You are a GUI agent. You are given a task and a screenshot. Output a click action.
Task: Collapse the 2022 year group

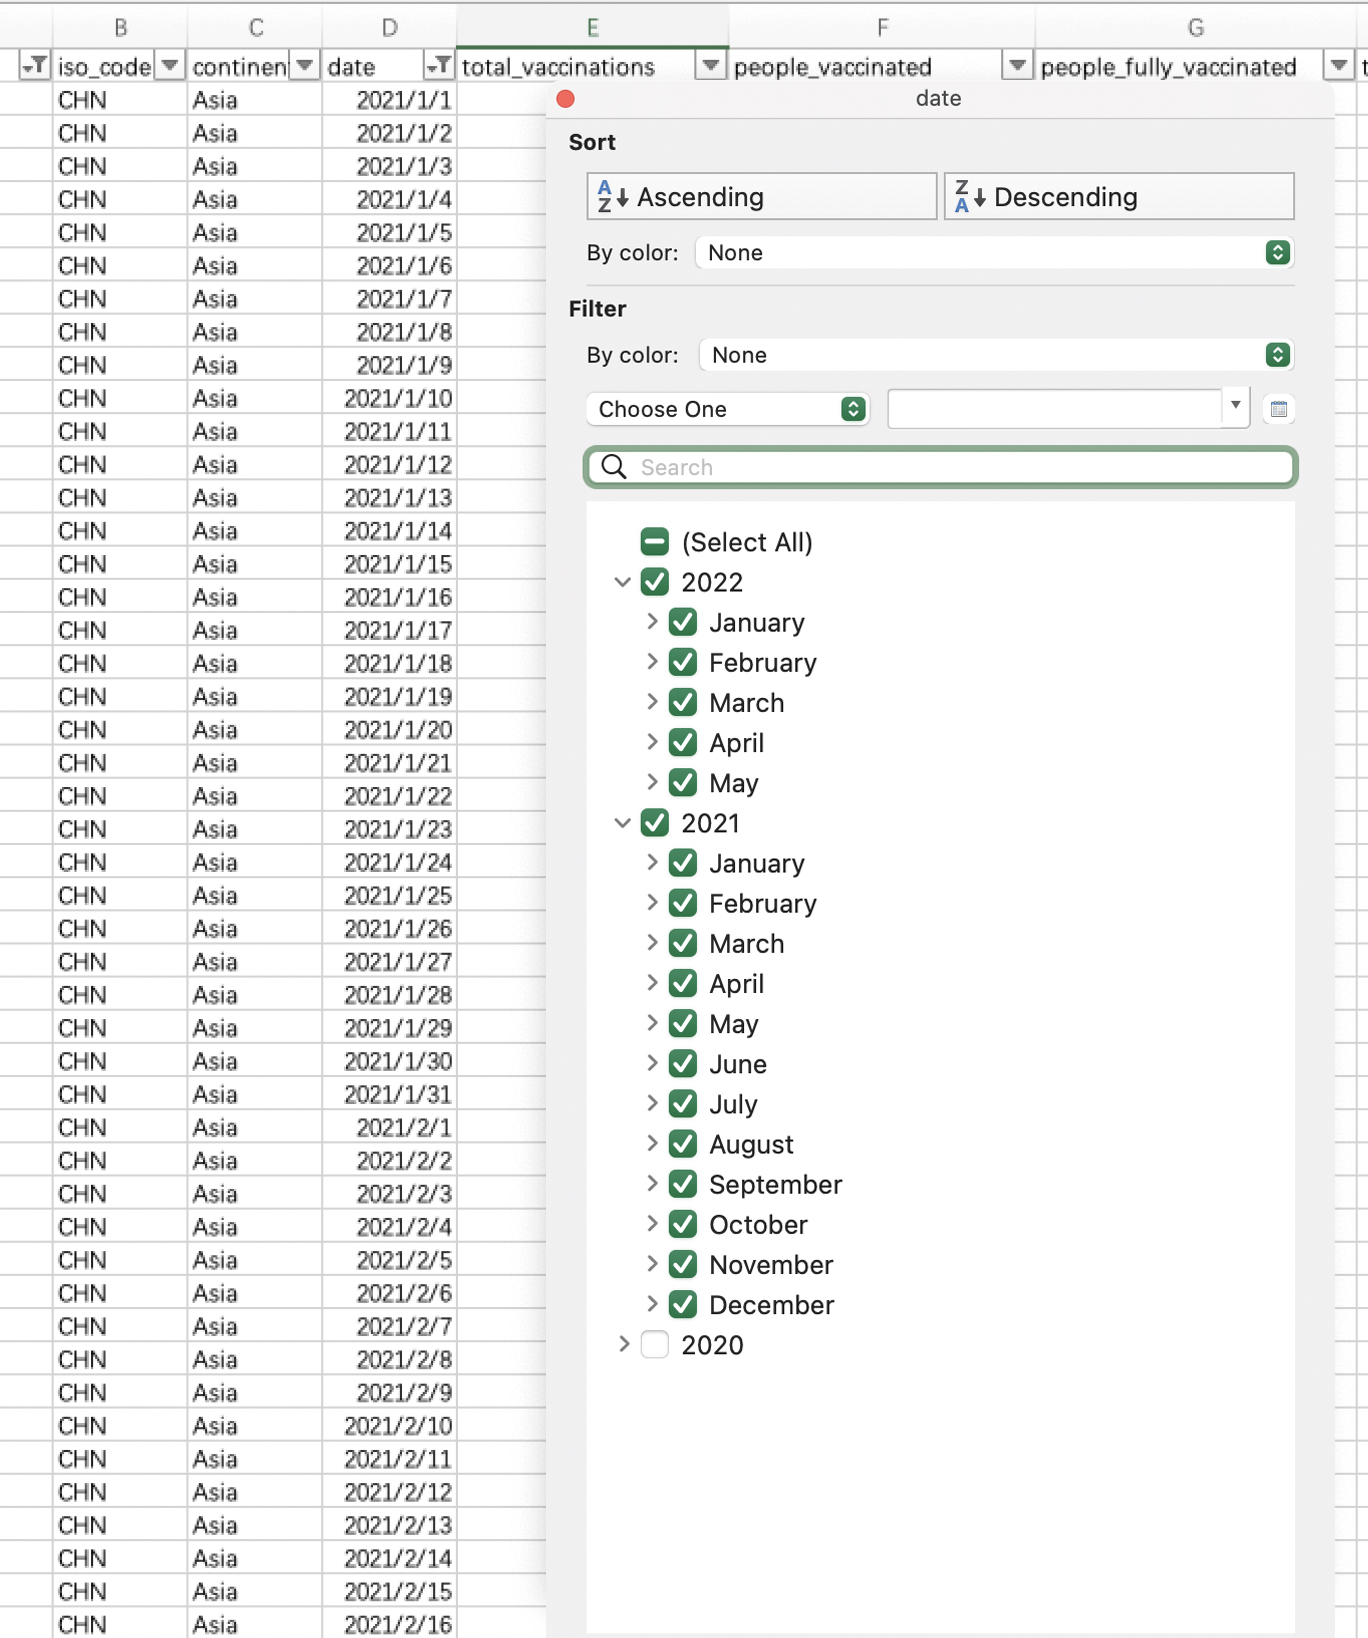coord(622,582)
